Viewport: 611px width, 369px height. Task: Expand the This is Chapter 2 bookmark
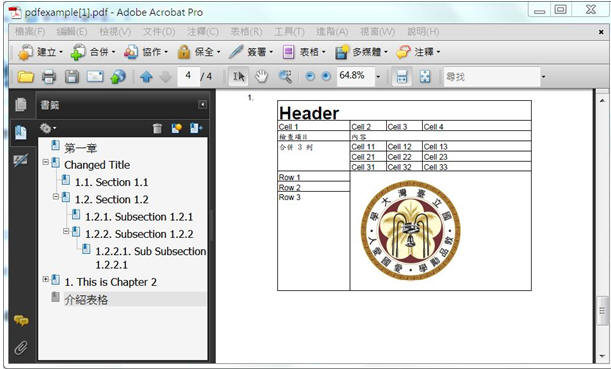tap(46, 279)
